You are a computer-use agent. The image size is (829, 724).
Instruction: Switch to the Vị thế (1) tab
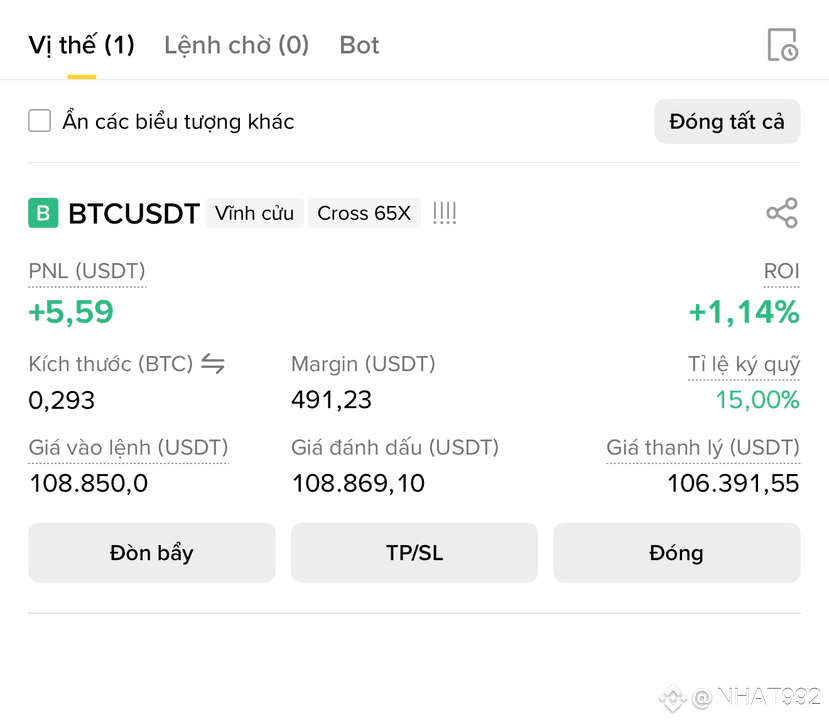81,45
